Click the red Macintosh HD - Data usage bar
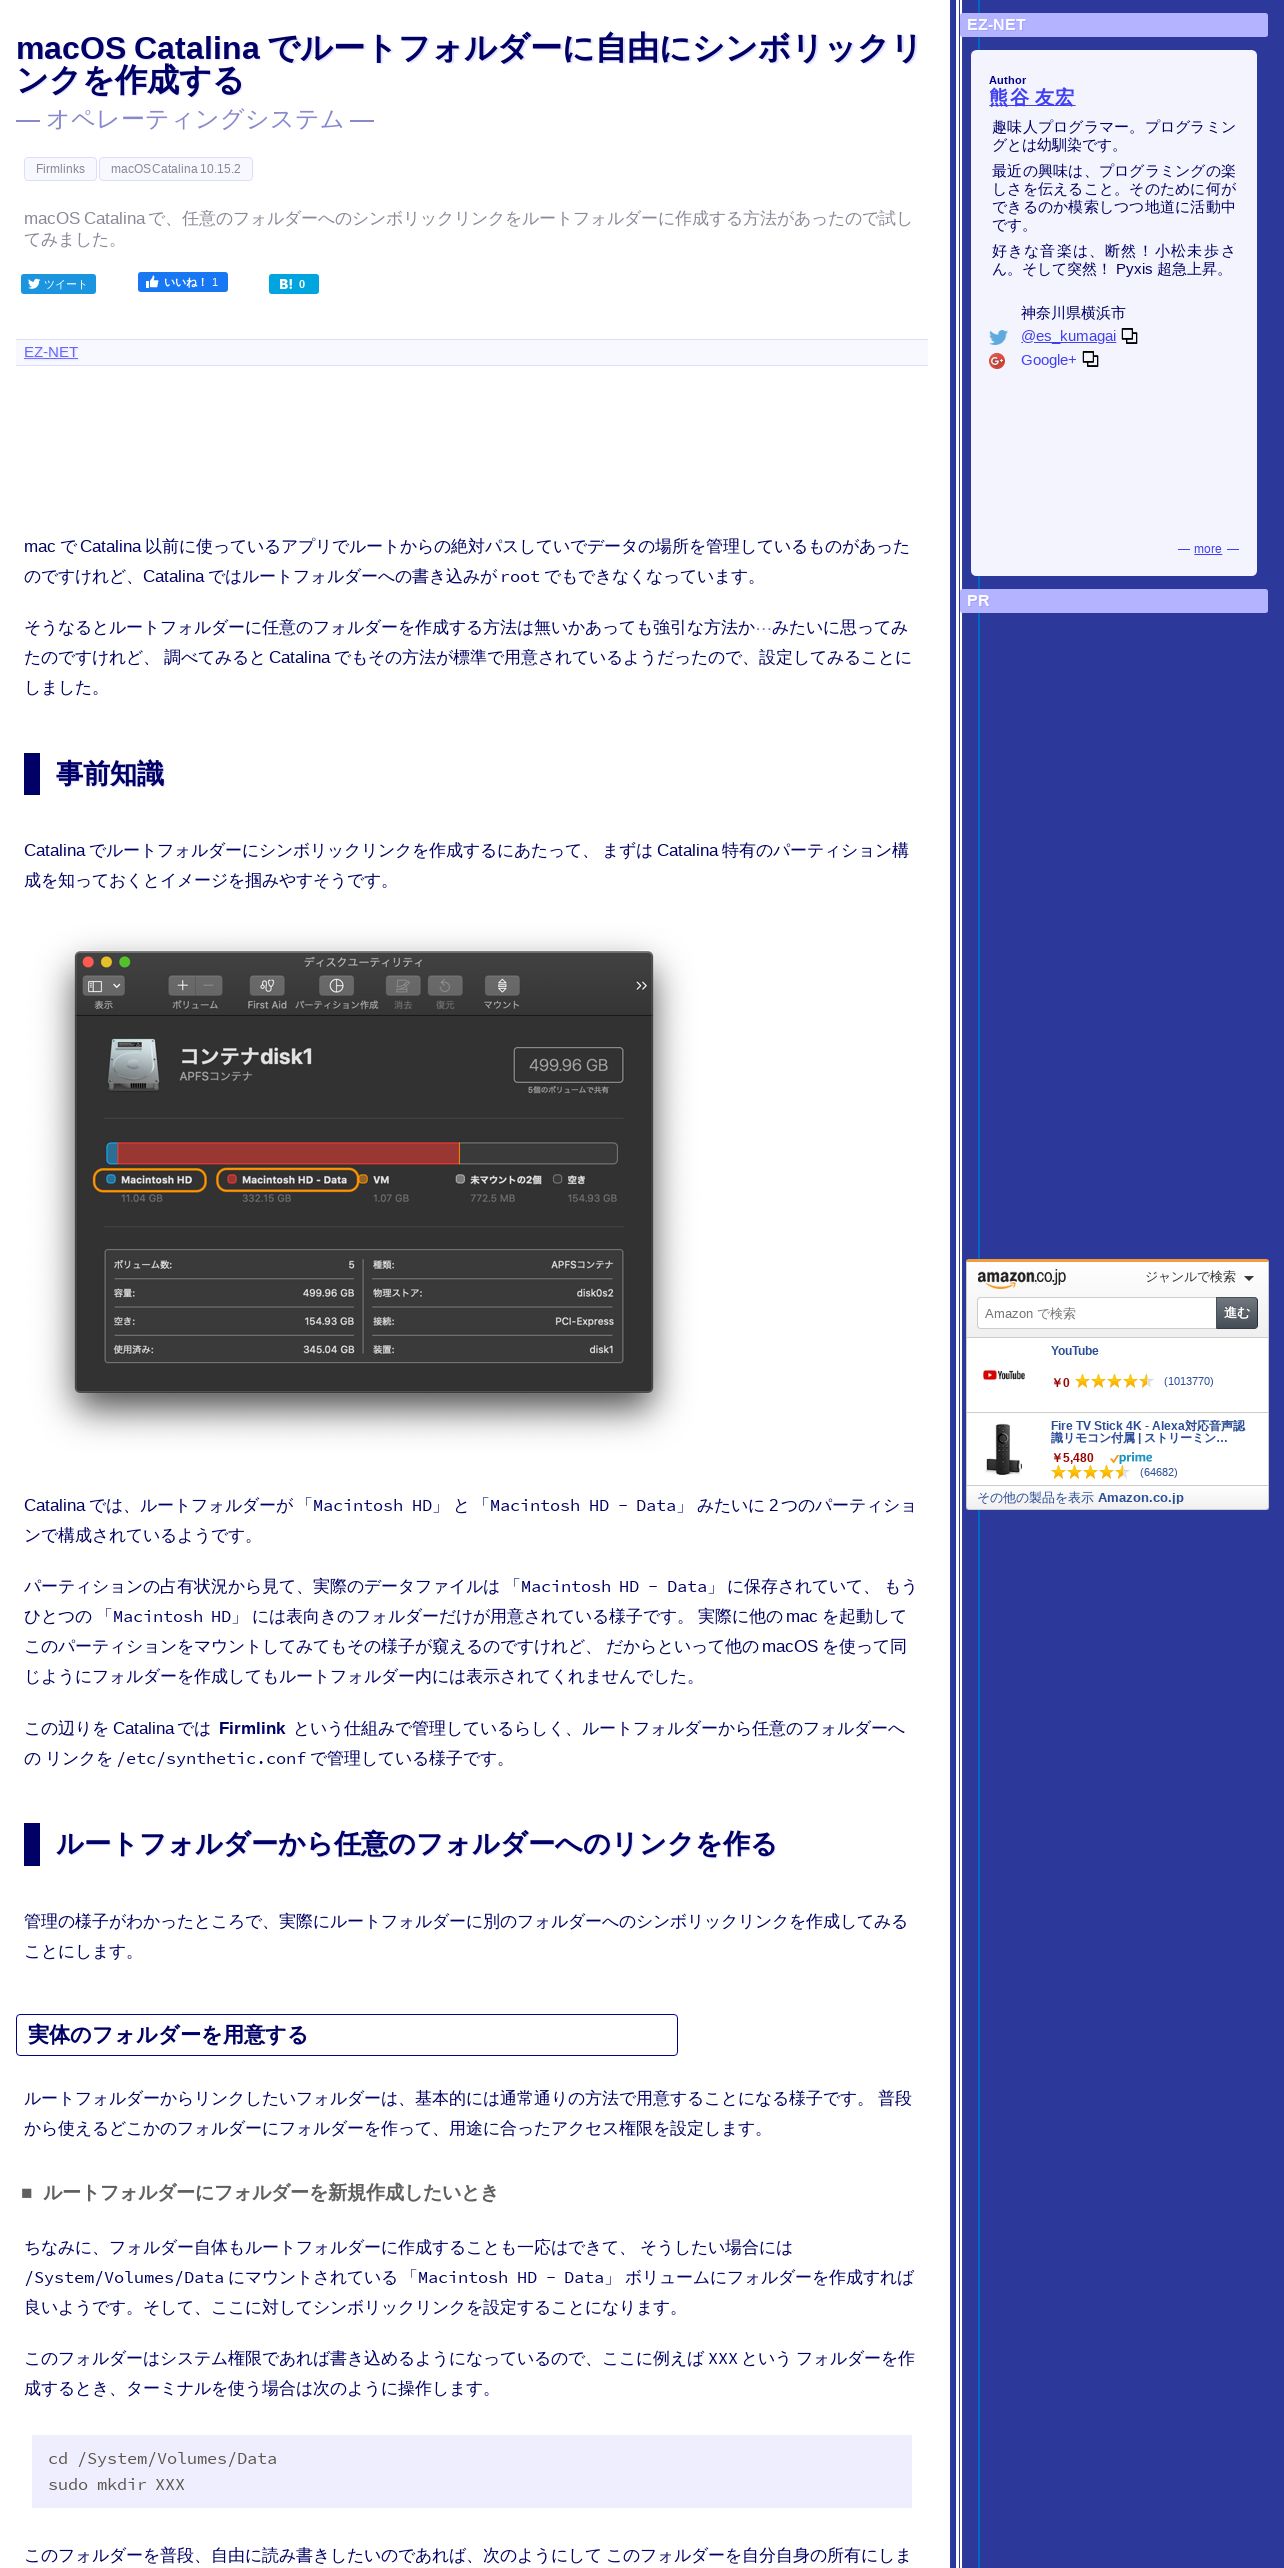The width and height of the screenshot is (1284, 2568). 288,1153
